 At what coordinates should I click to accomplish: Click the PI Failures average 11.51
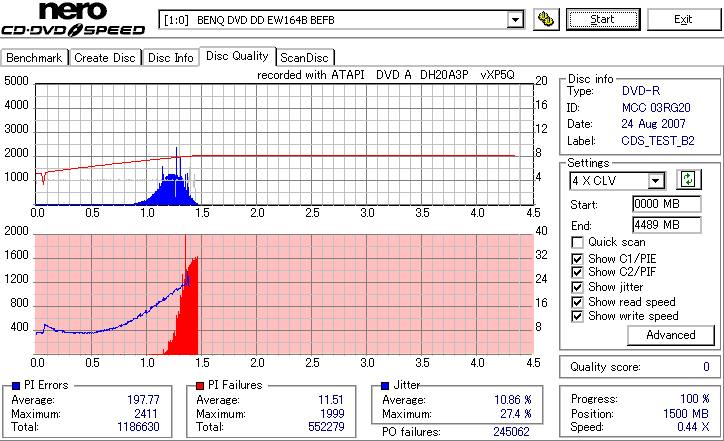(x=331, y=400)
